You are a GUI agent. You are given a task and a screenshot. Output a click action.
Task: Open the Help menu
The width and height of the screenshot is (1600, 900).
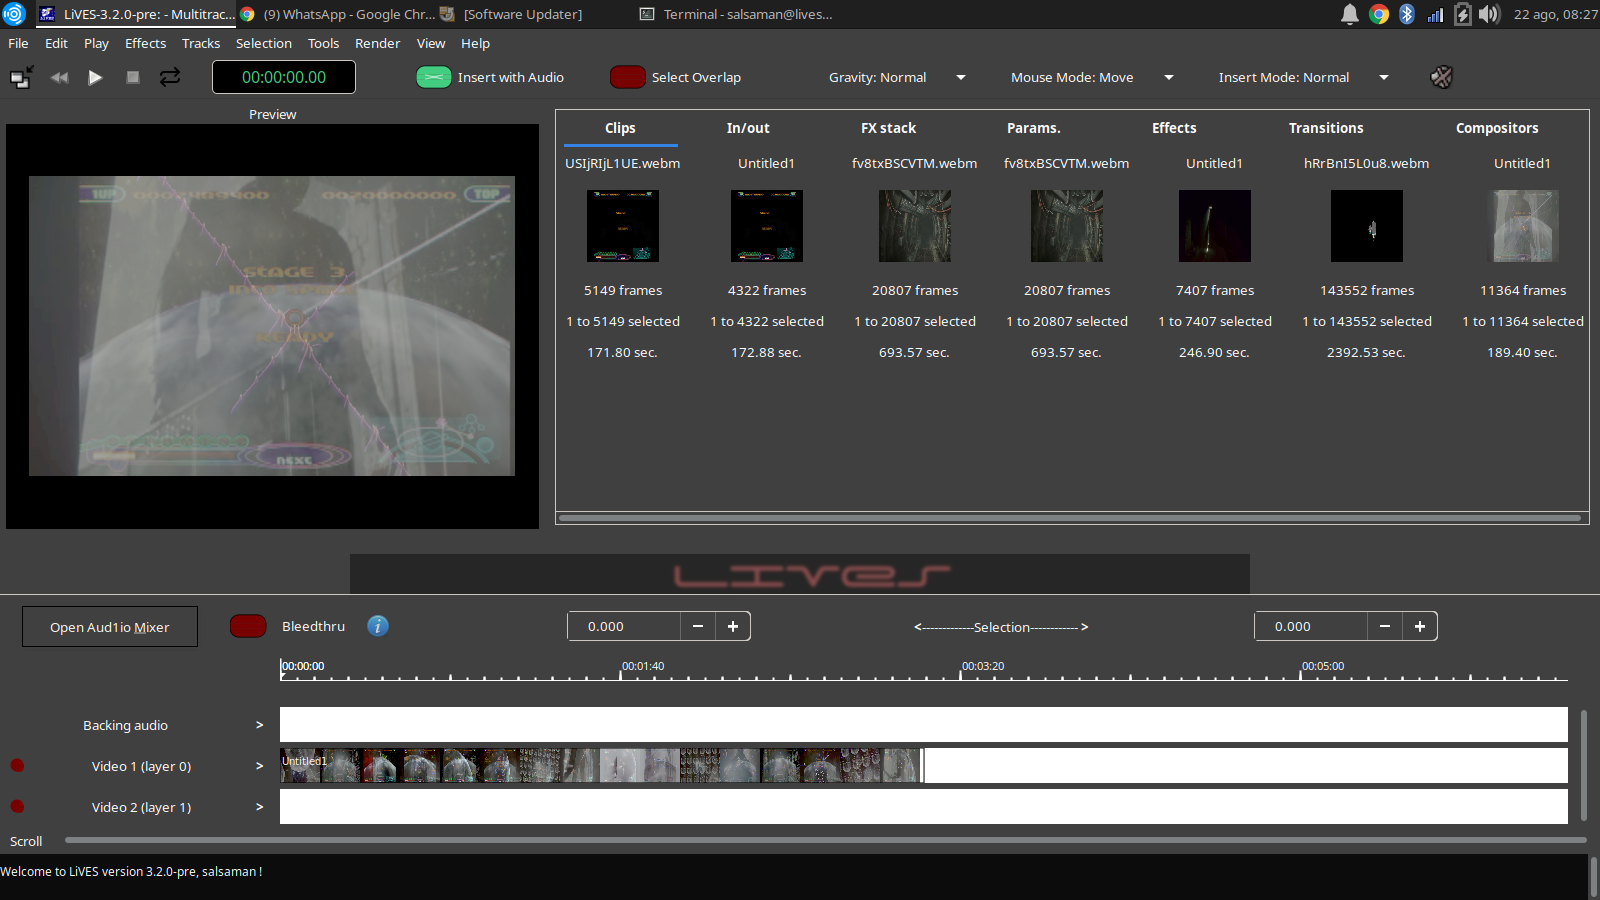click(475, 43)
